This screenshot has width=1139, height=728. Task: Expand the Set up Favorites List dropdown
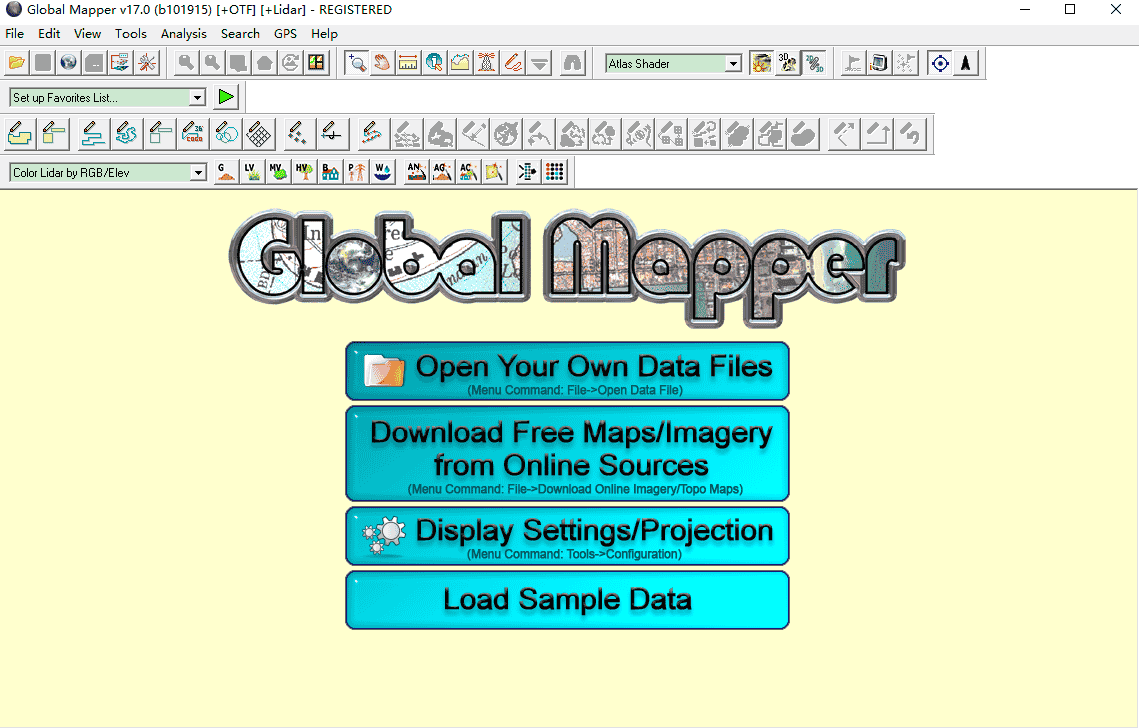[x=197, y=98]
